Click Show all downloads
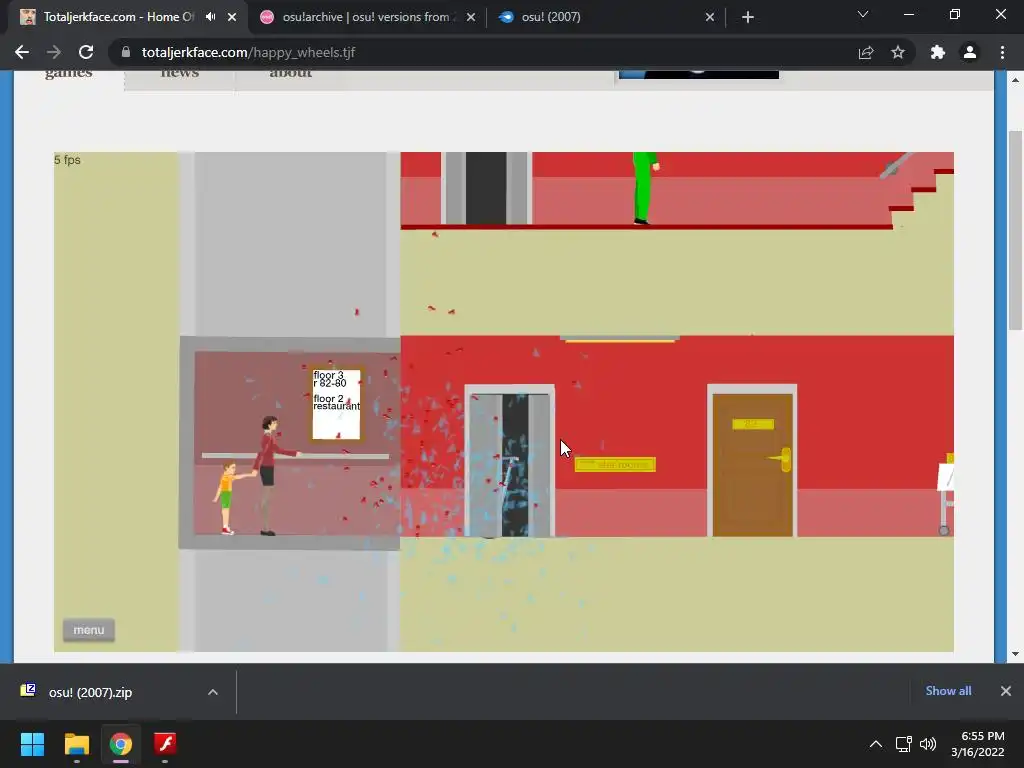 click(948, 691)
